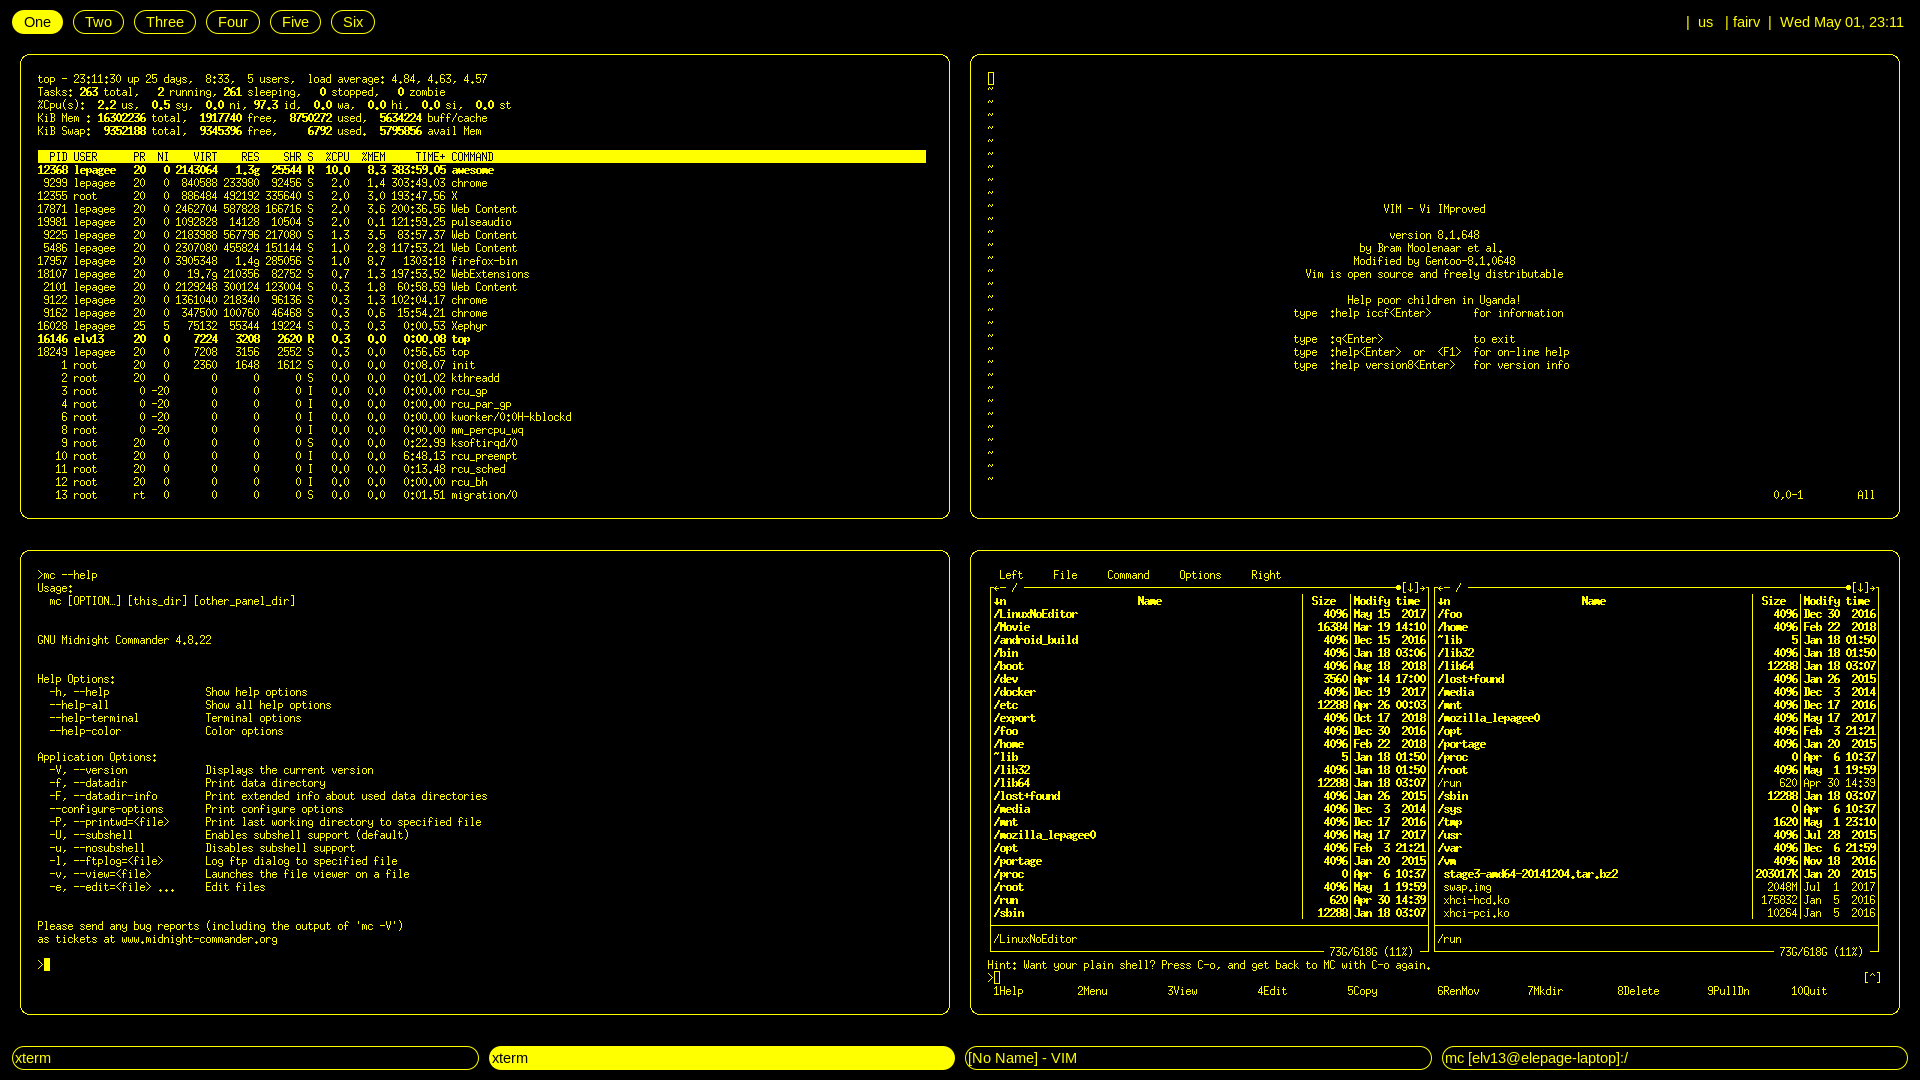Focus the mc [elv13@elepage-laptop] taskbar entry

(x=1675, y=1058)
